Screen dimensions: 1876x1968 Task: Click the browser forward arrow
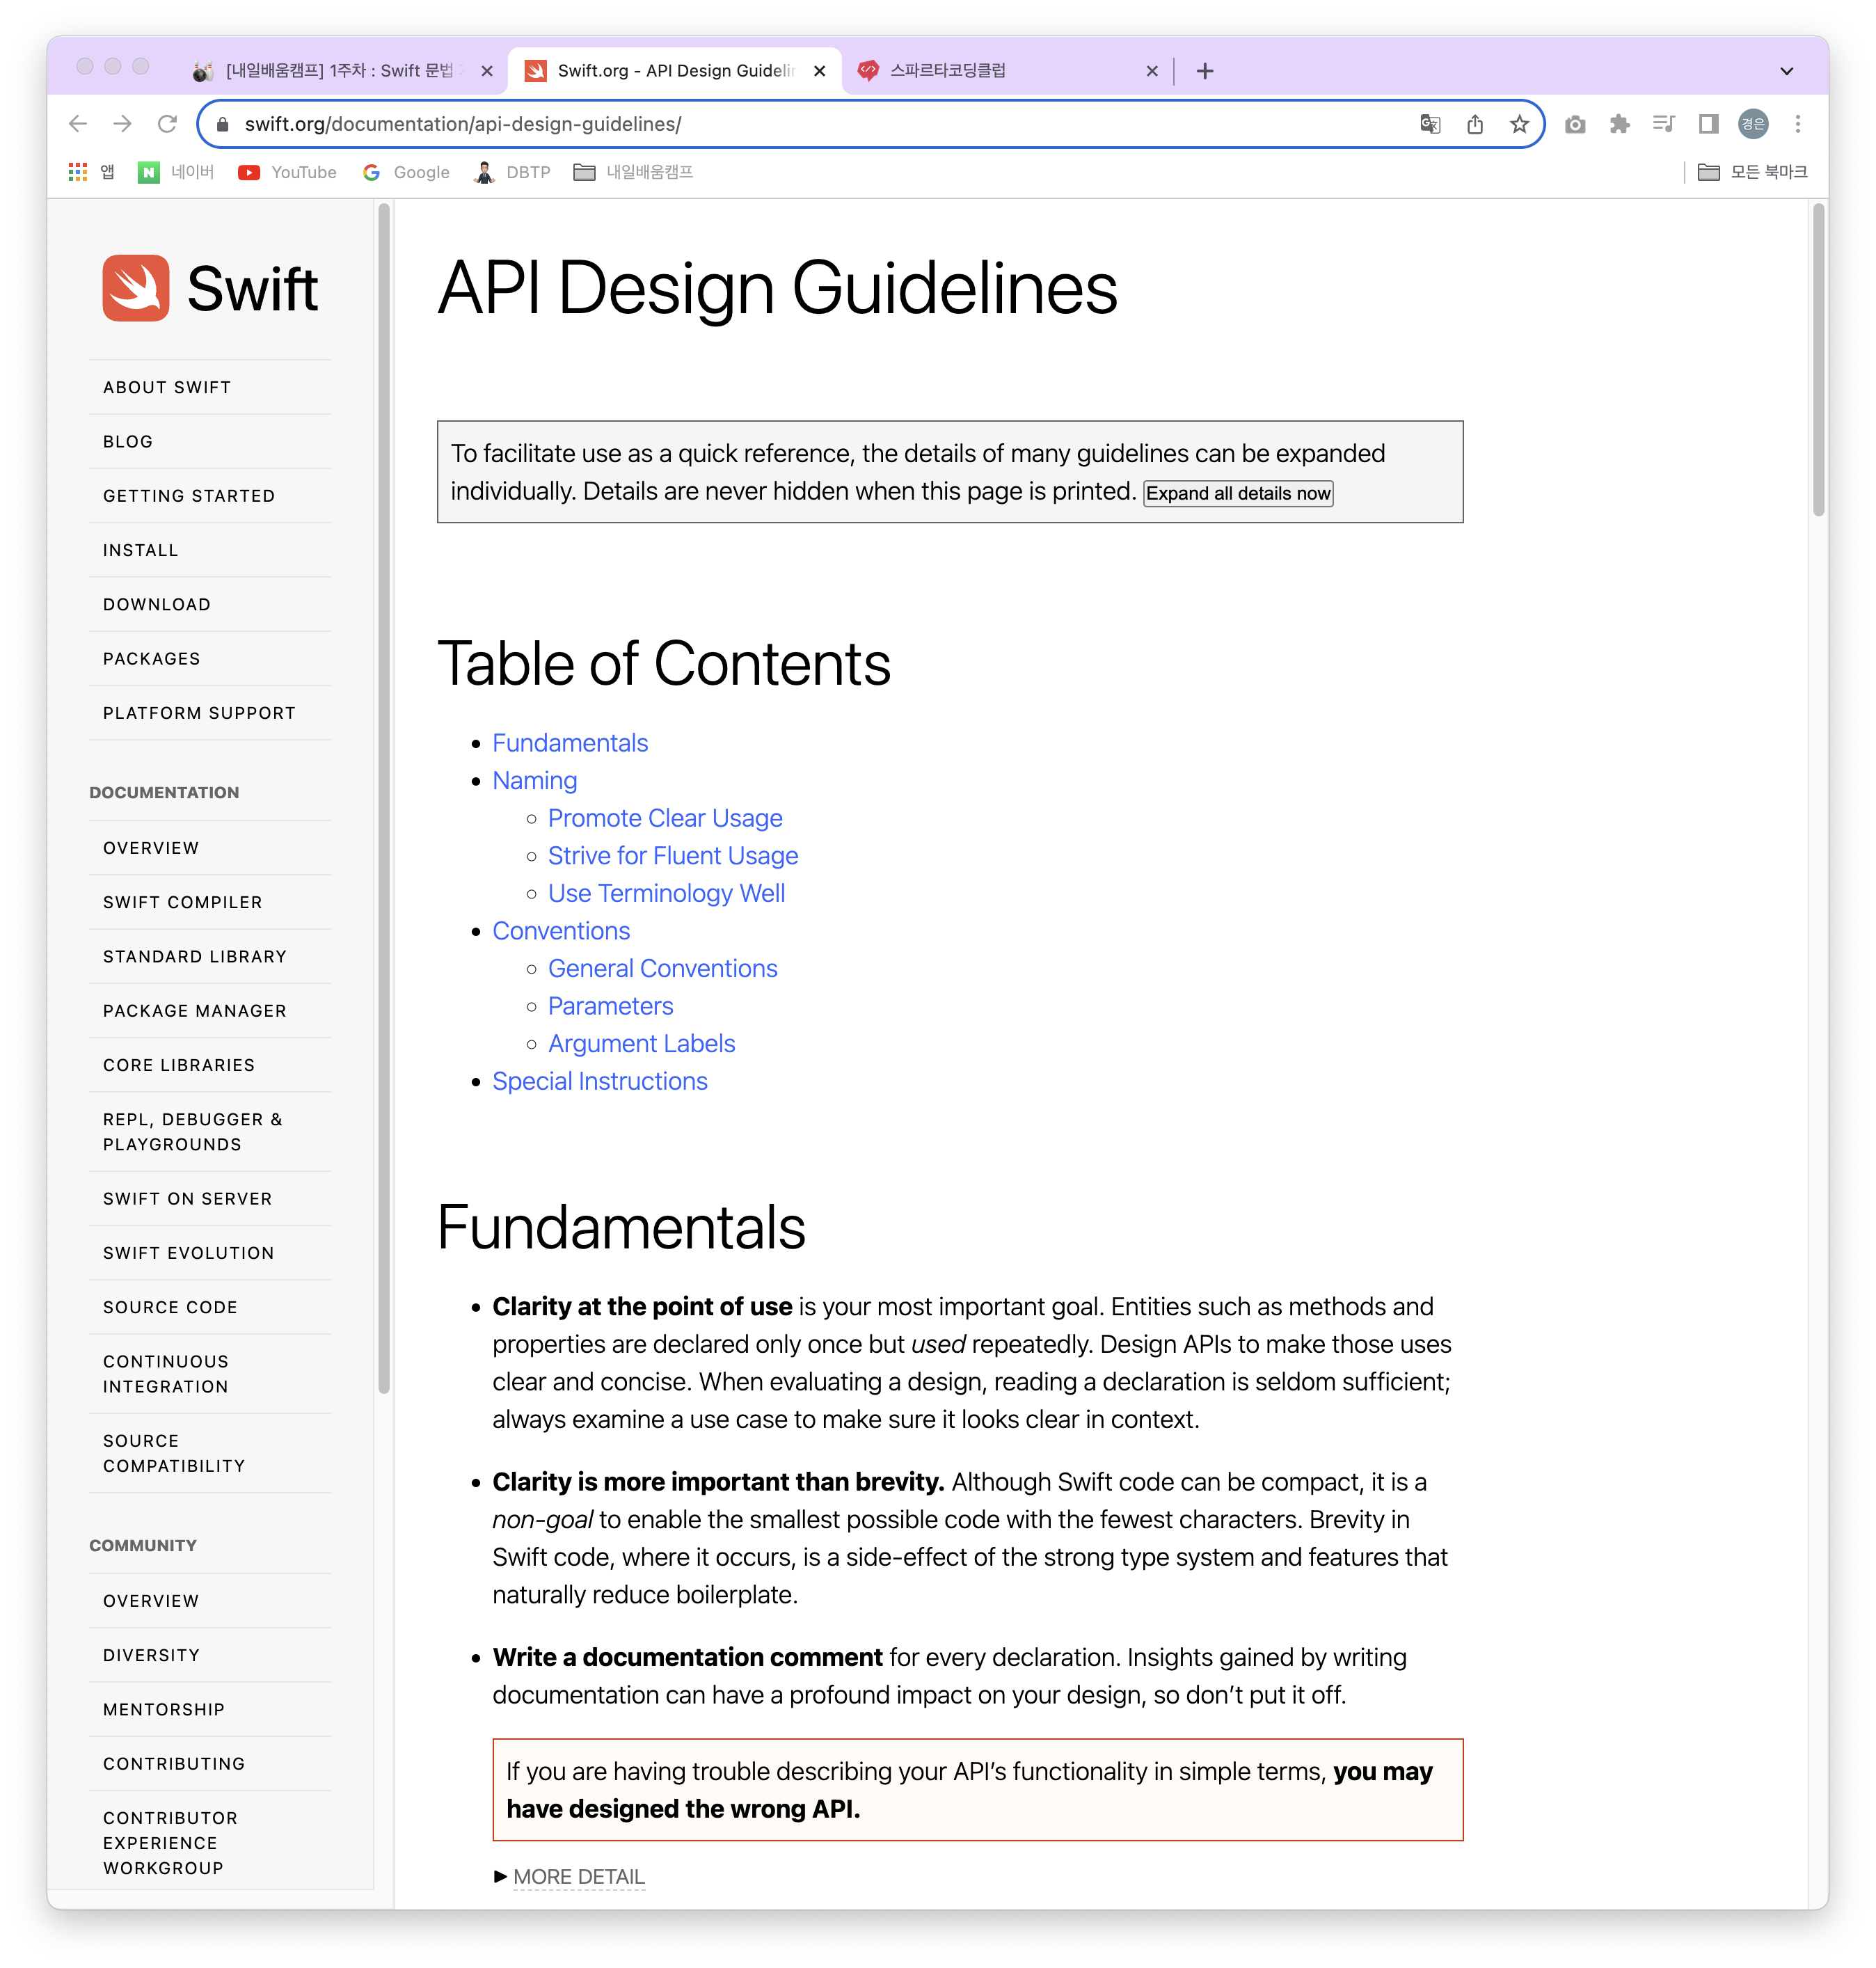(x=122, y=124)
